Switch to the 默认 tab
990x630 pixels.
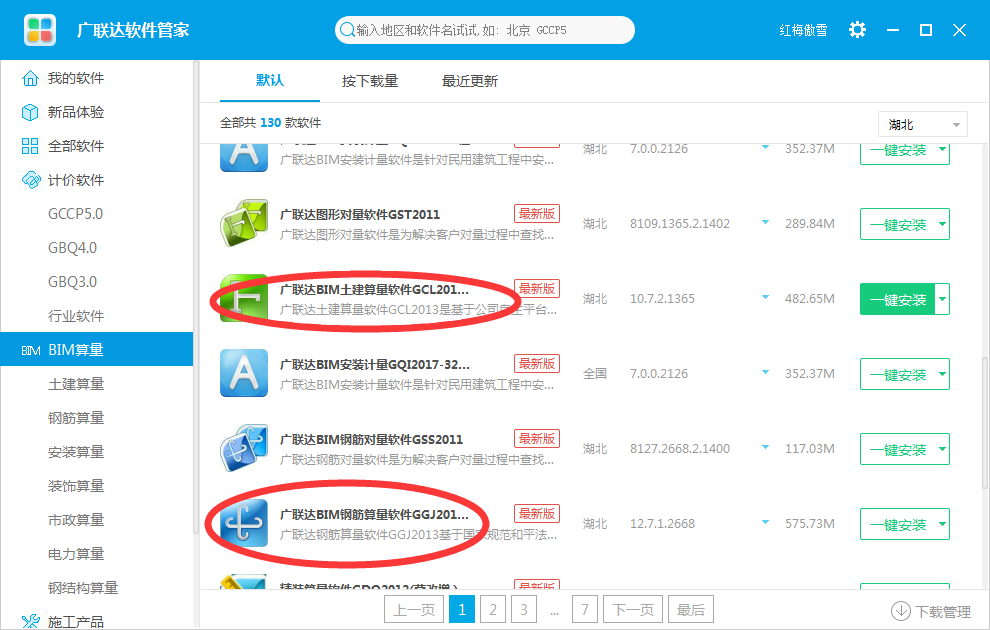pos(270,81)
